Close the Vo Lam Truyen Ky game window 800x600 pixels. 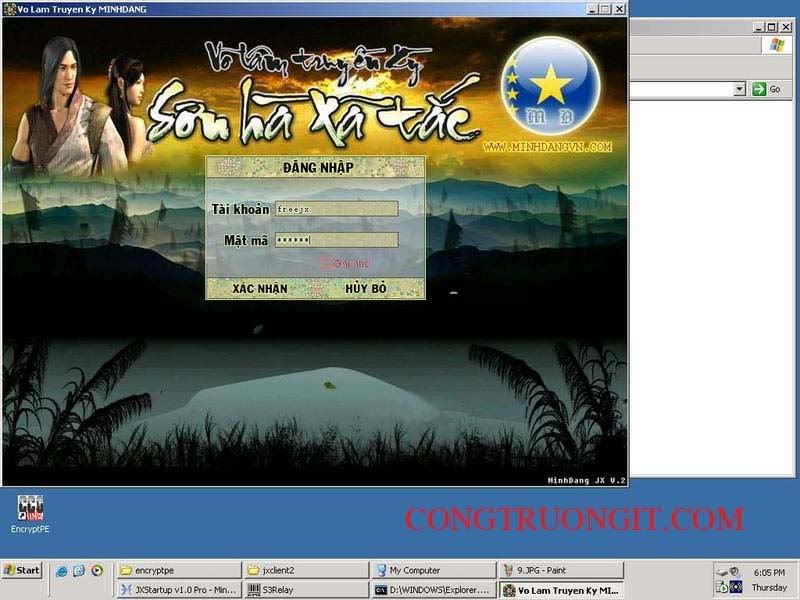tap(619, 9)
